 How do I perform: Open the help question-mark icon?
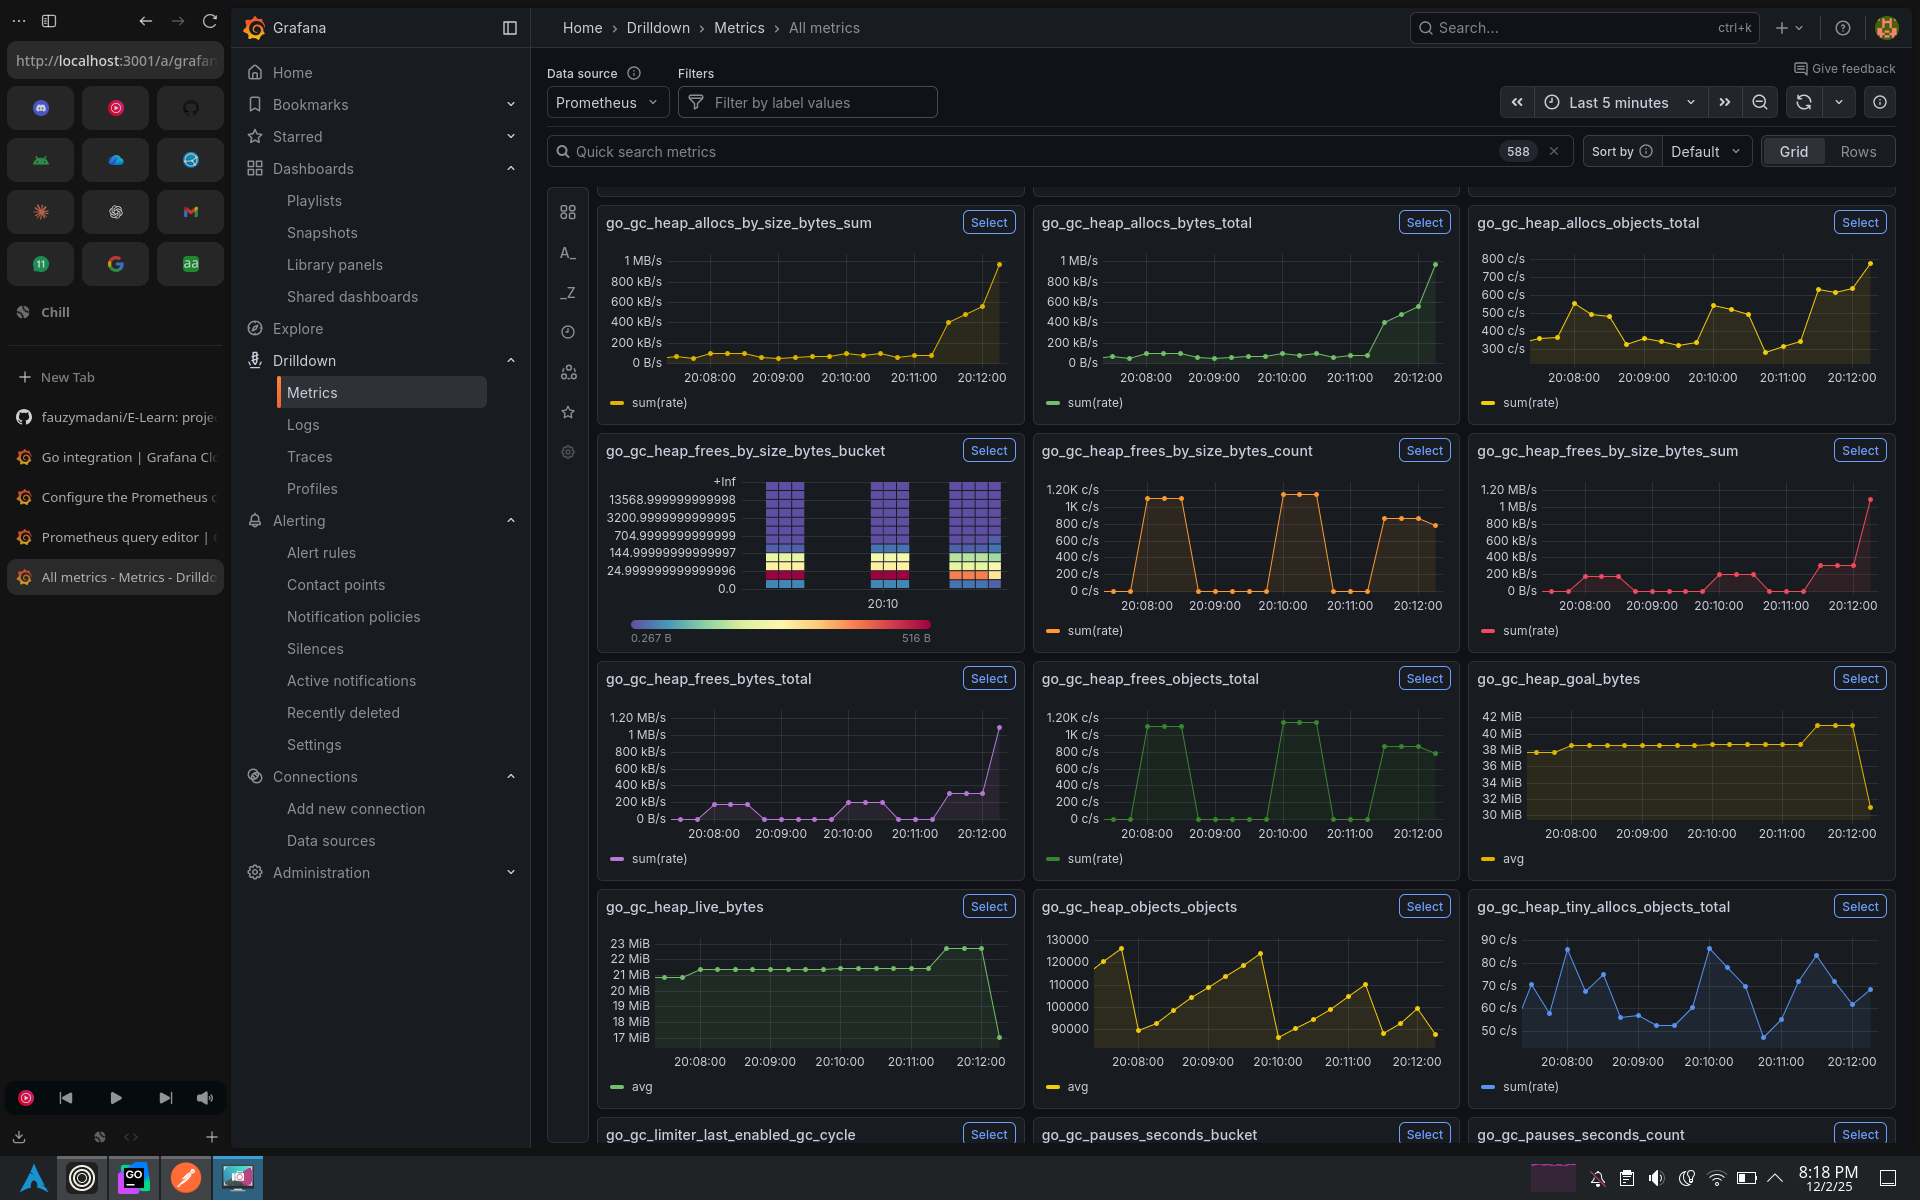point(1843,28)
